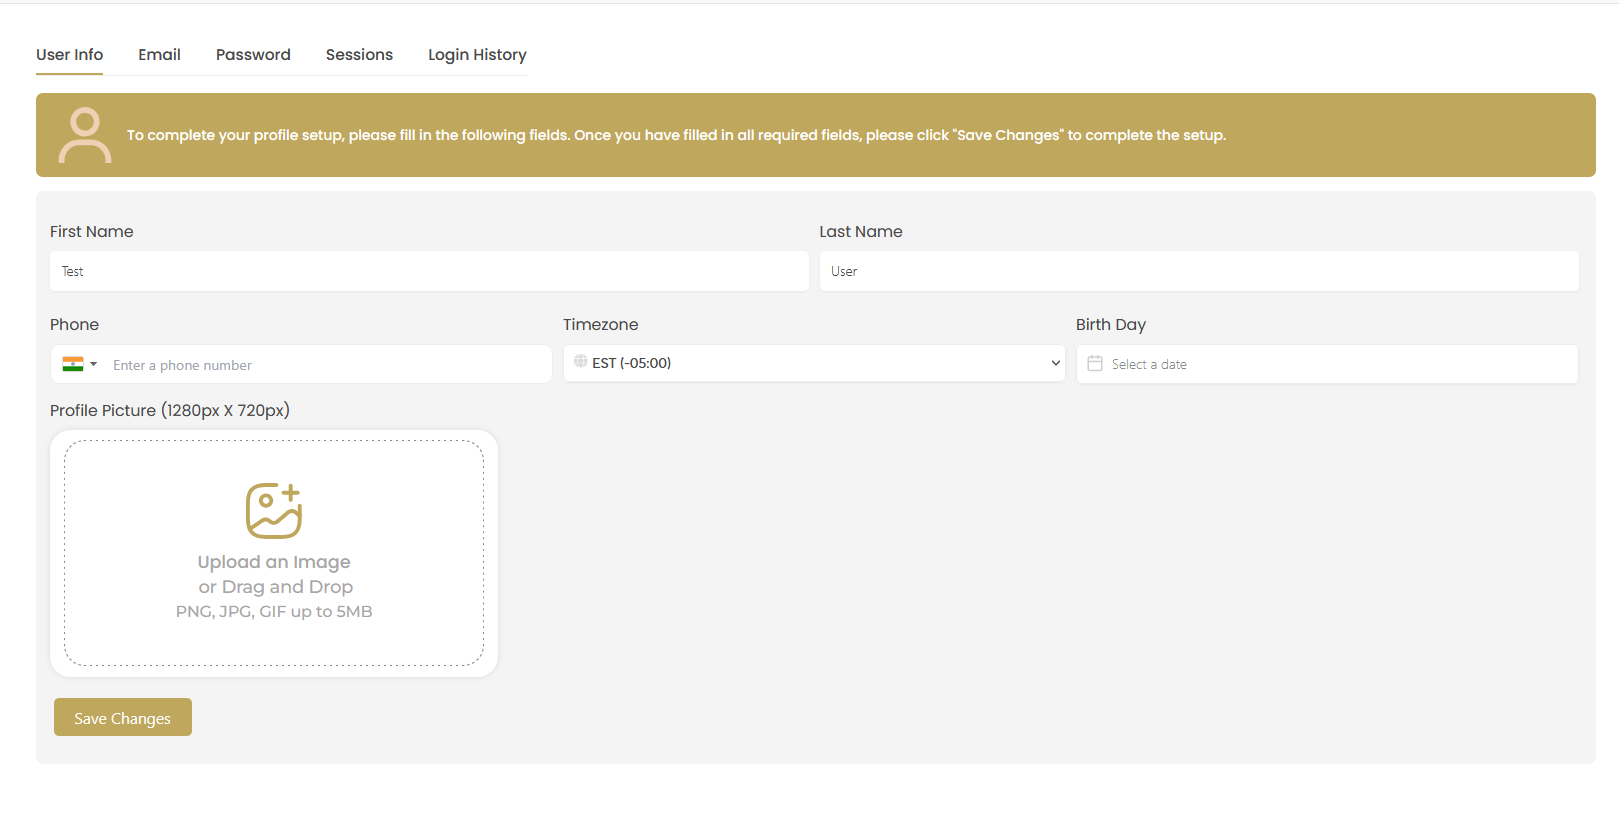Click the image upload icon
This screenshot has height=834, width=1619.
[274, 511]
